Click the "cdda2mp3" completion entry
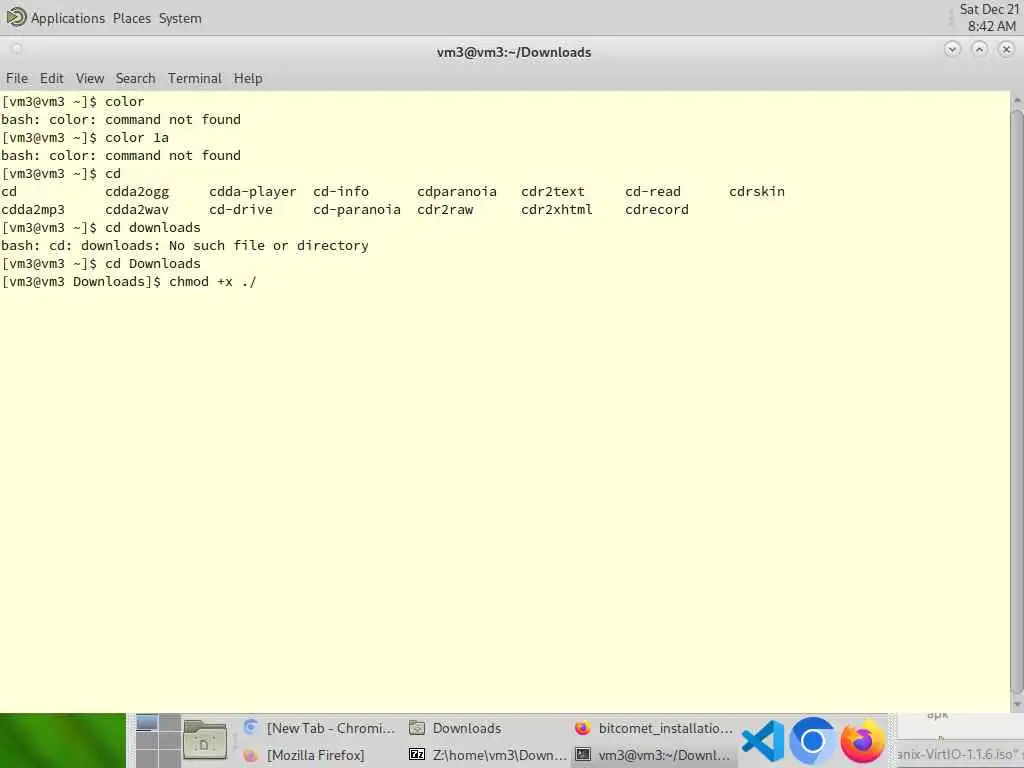The height and width of the screenshot is (768, 1024). 33,210
